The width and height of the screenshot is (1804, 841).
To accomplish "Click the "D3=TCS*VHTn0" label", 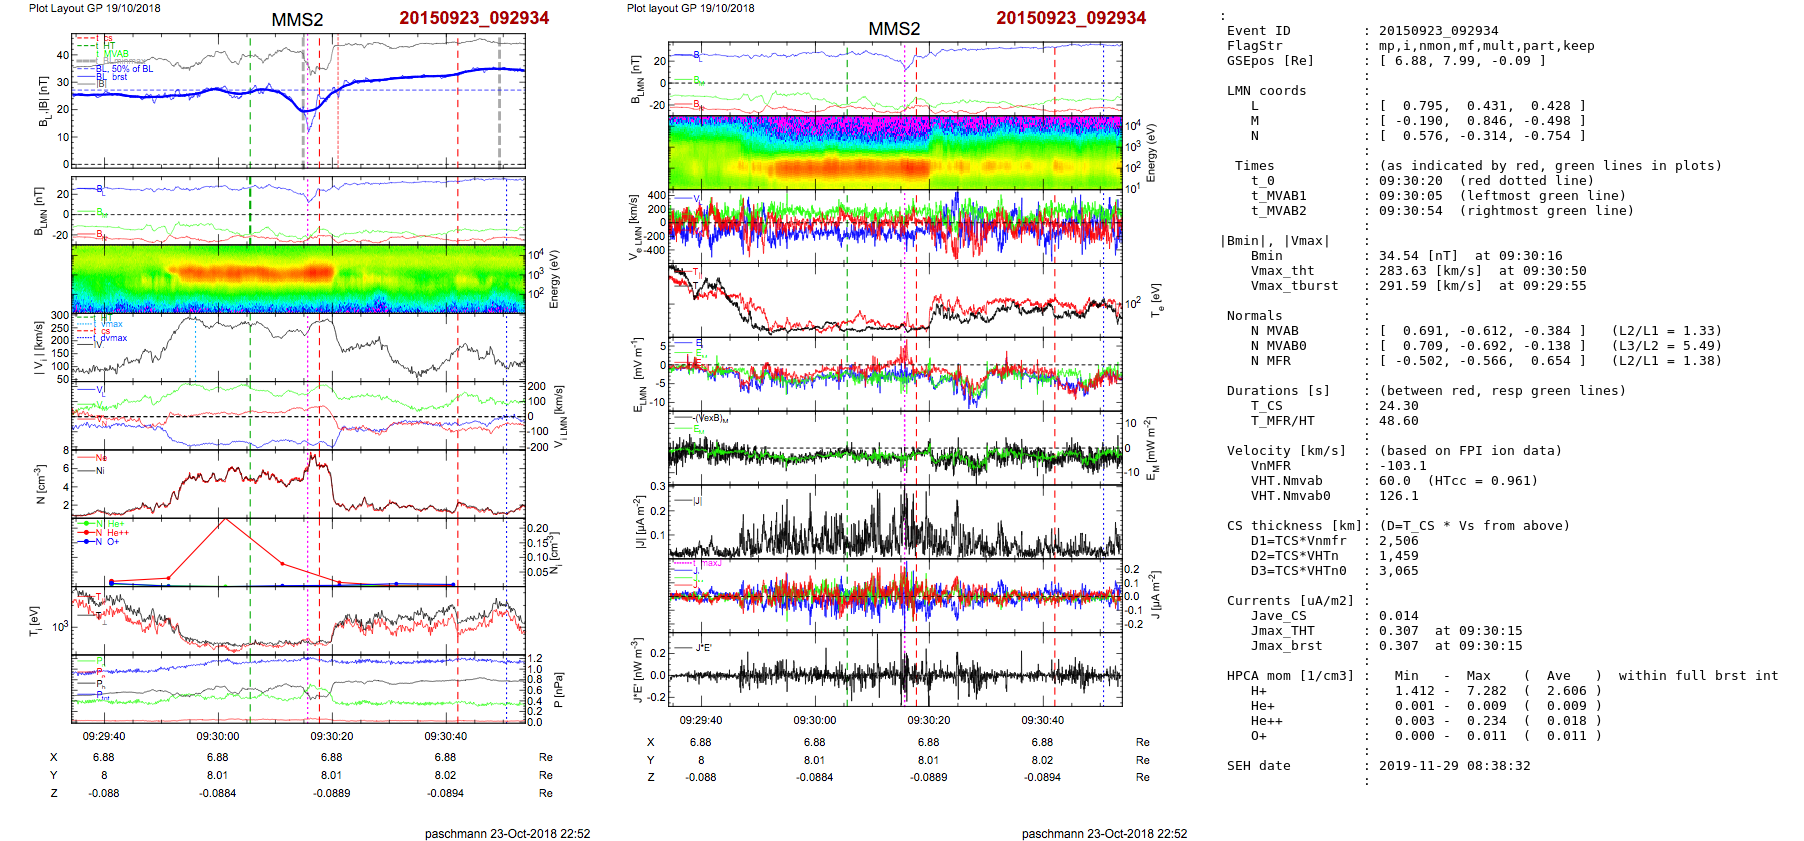I will click(x=1298, y=571).
